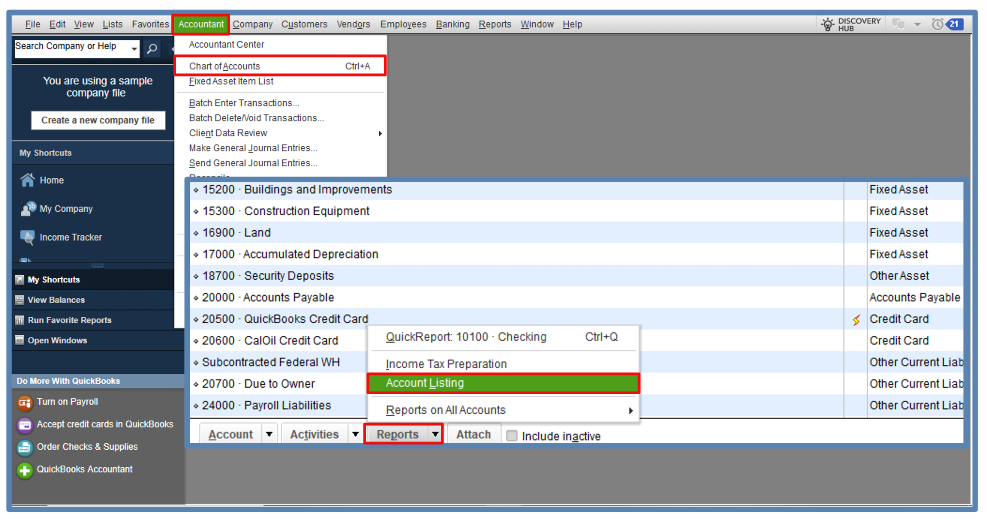Click the Account button
Image resolution: width=987 pixels, height=520 pixels.
pos(230,434)
